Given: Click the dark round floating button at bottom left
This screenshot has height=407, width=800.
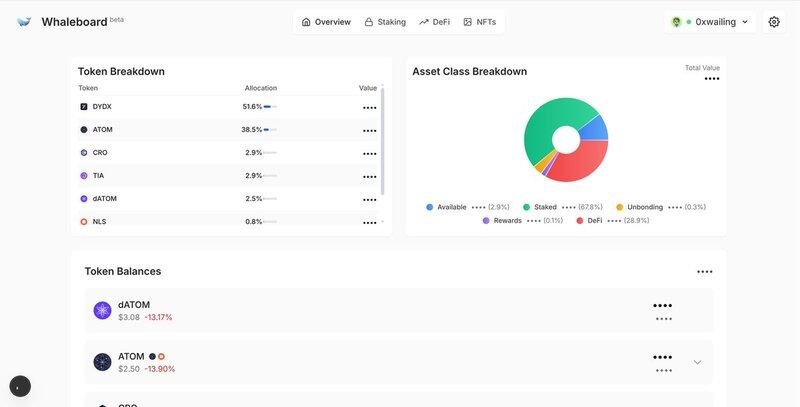Looking at the screenshot, I should pyautogui.click(x=20, y=386).
